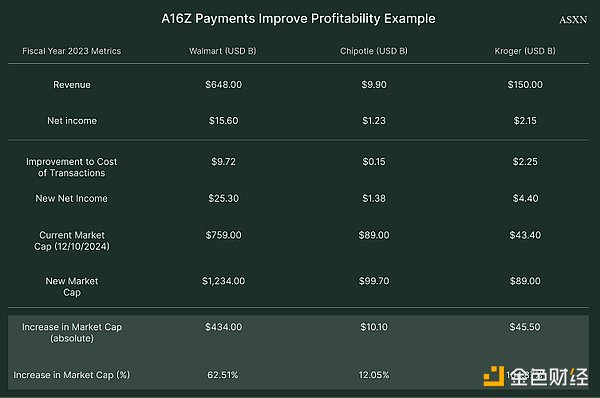Click Kroger improvement value $2.25
This screenshot has width=600, height=398.
pyautogui.click(x=525, y=161)
